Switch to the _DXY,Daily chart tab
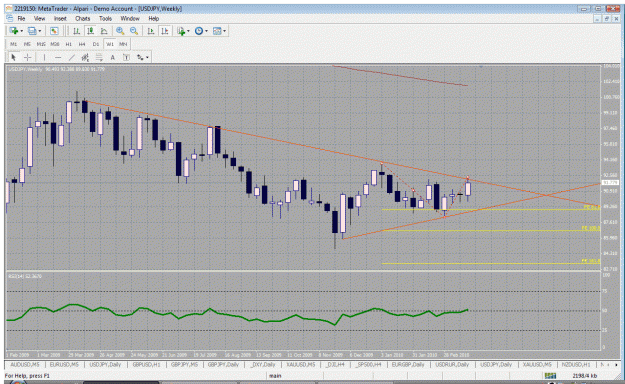 [262, 364]
